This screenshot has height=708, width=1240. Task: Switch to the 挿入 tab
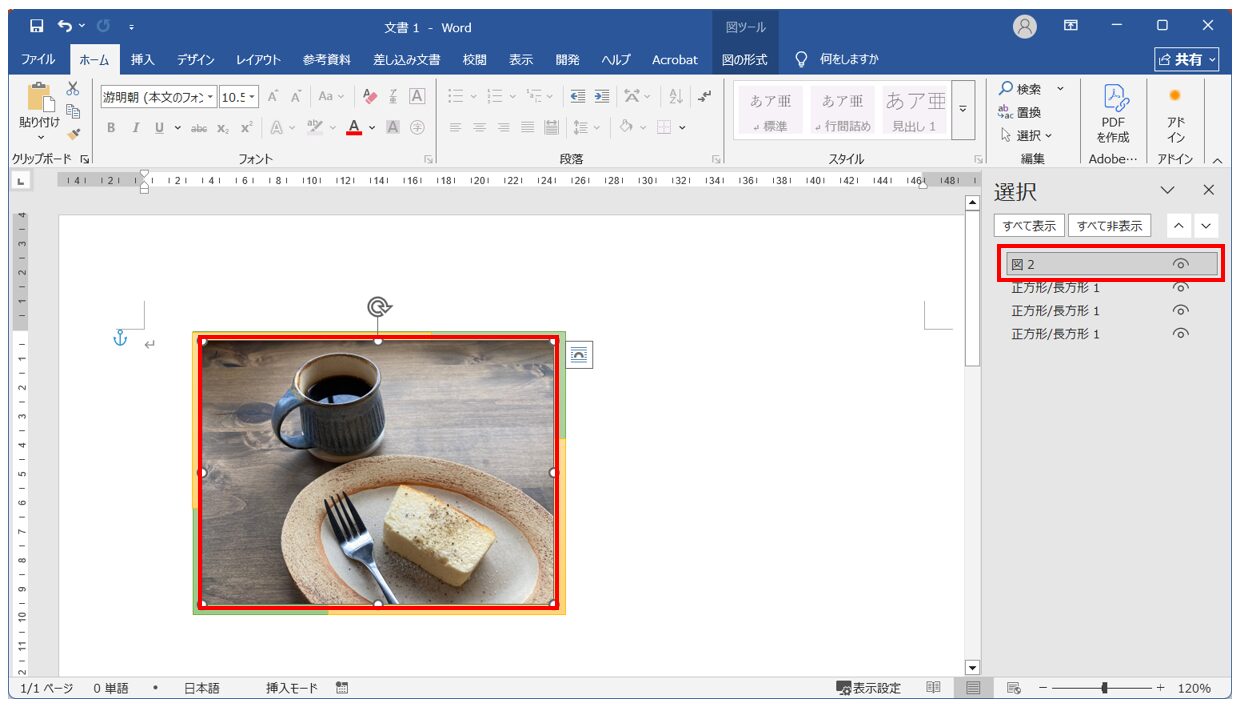coord(143,60)
